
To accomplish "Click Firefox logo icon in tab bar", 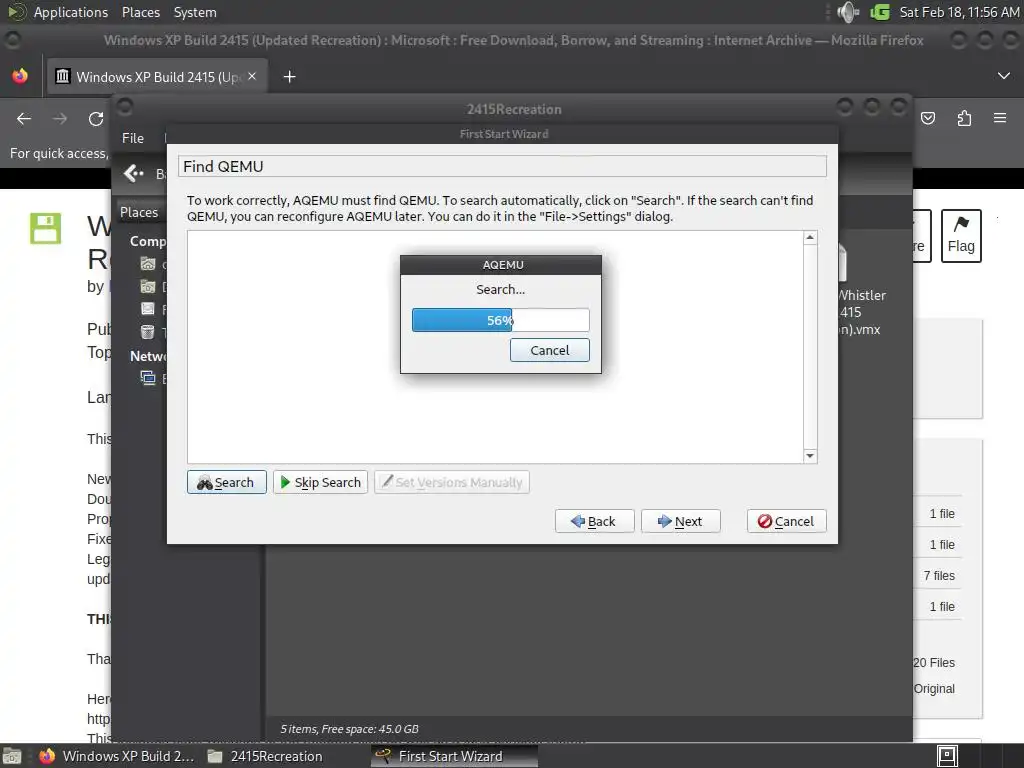I will coord(20,76).
